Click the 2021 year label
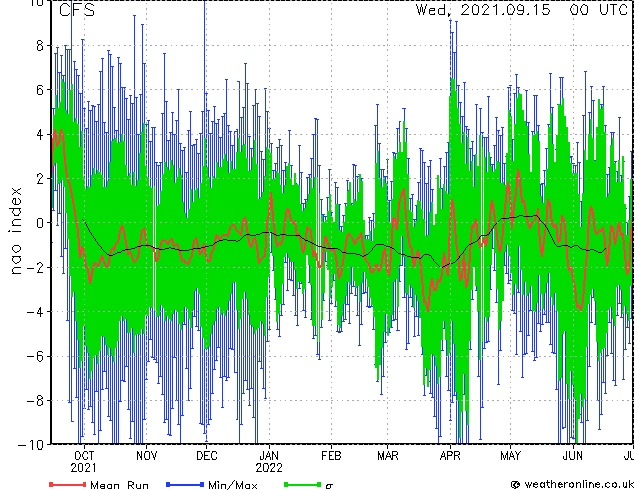This screenshot has width=634, height=490. point(84,468)
